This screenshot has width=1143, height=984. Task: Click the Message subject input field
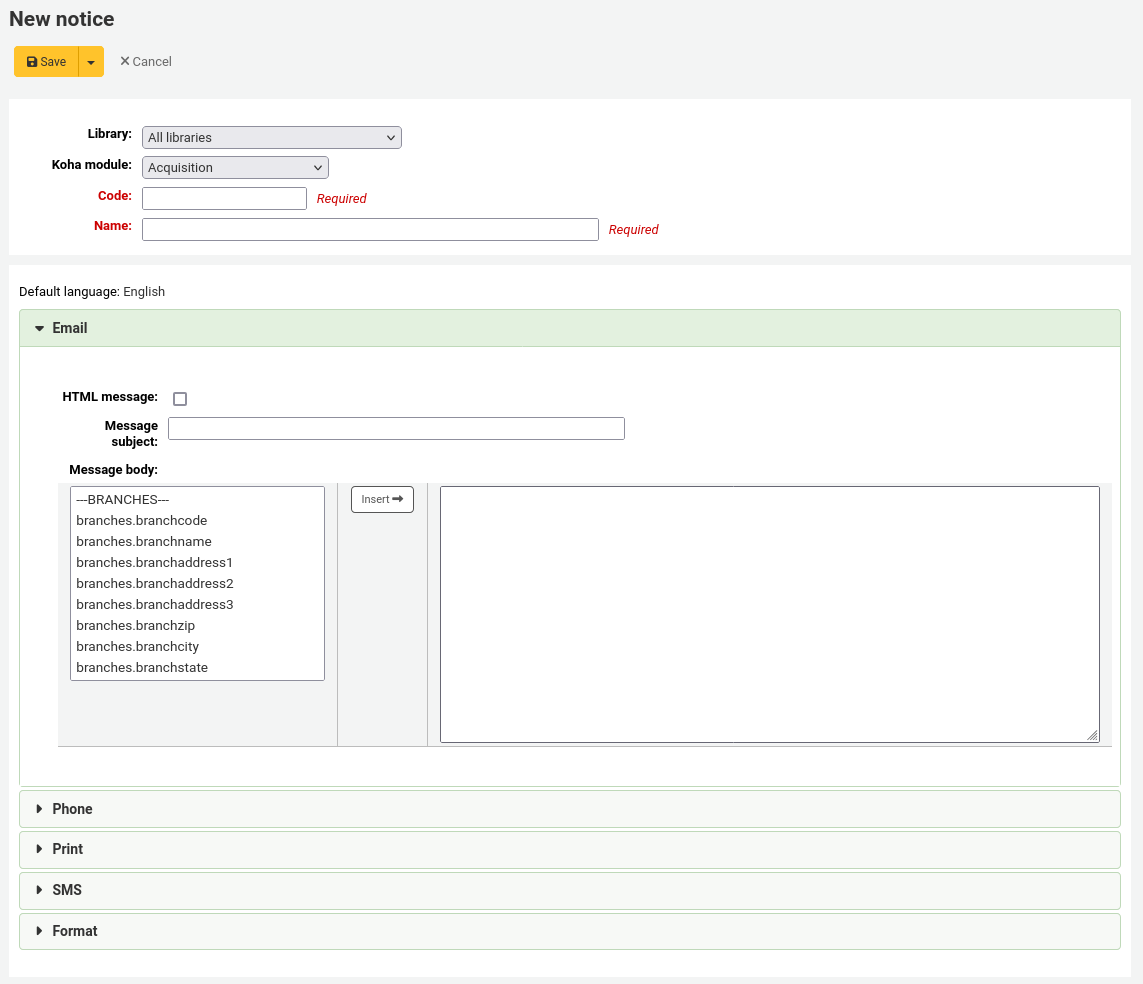click(x=396, y=428)
